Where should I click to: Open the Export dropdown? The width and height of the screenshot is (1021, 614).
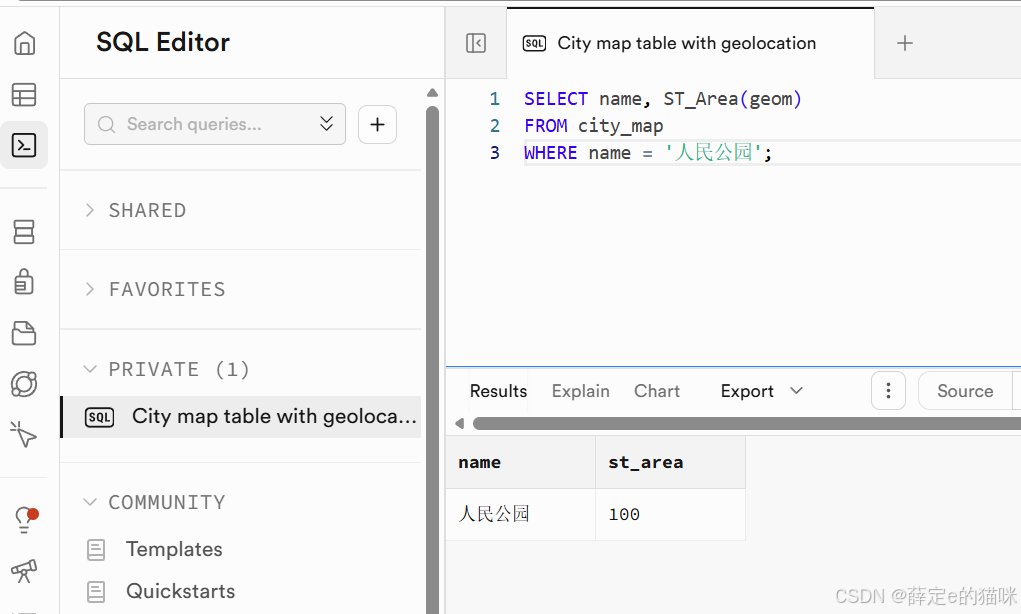762,391
